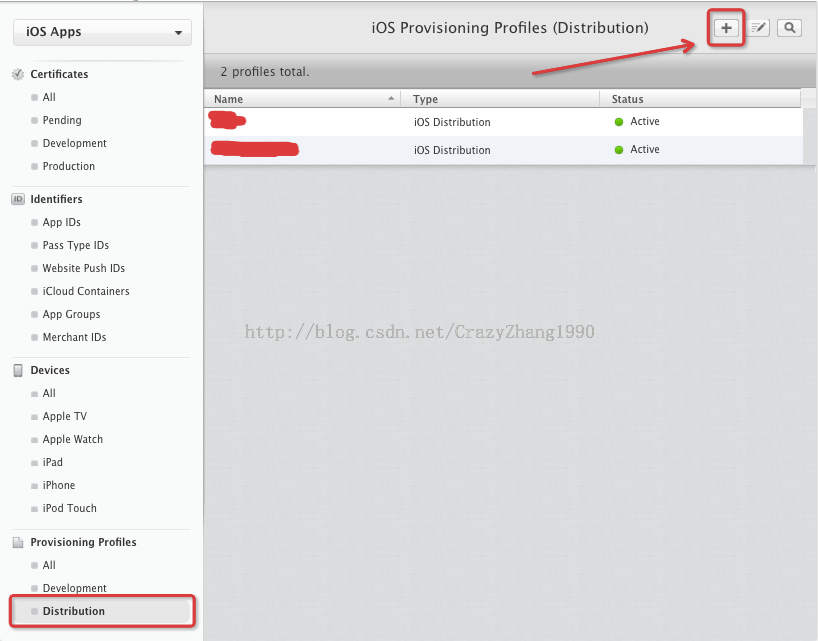
Task: Open iPod Touch devices
Action: (x=69, y=509)
